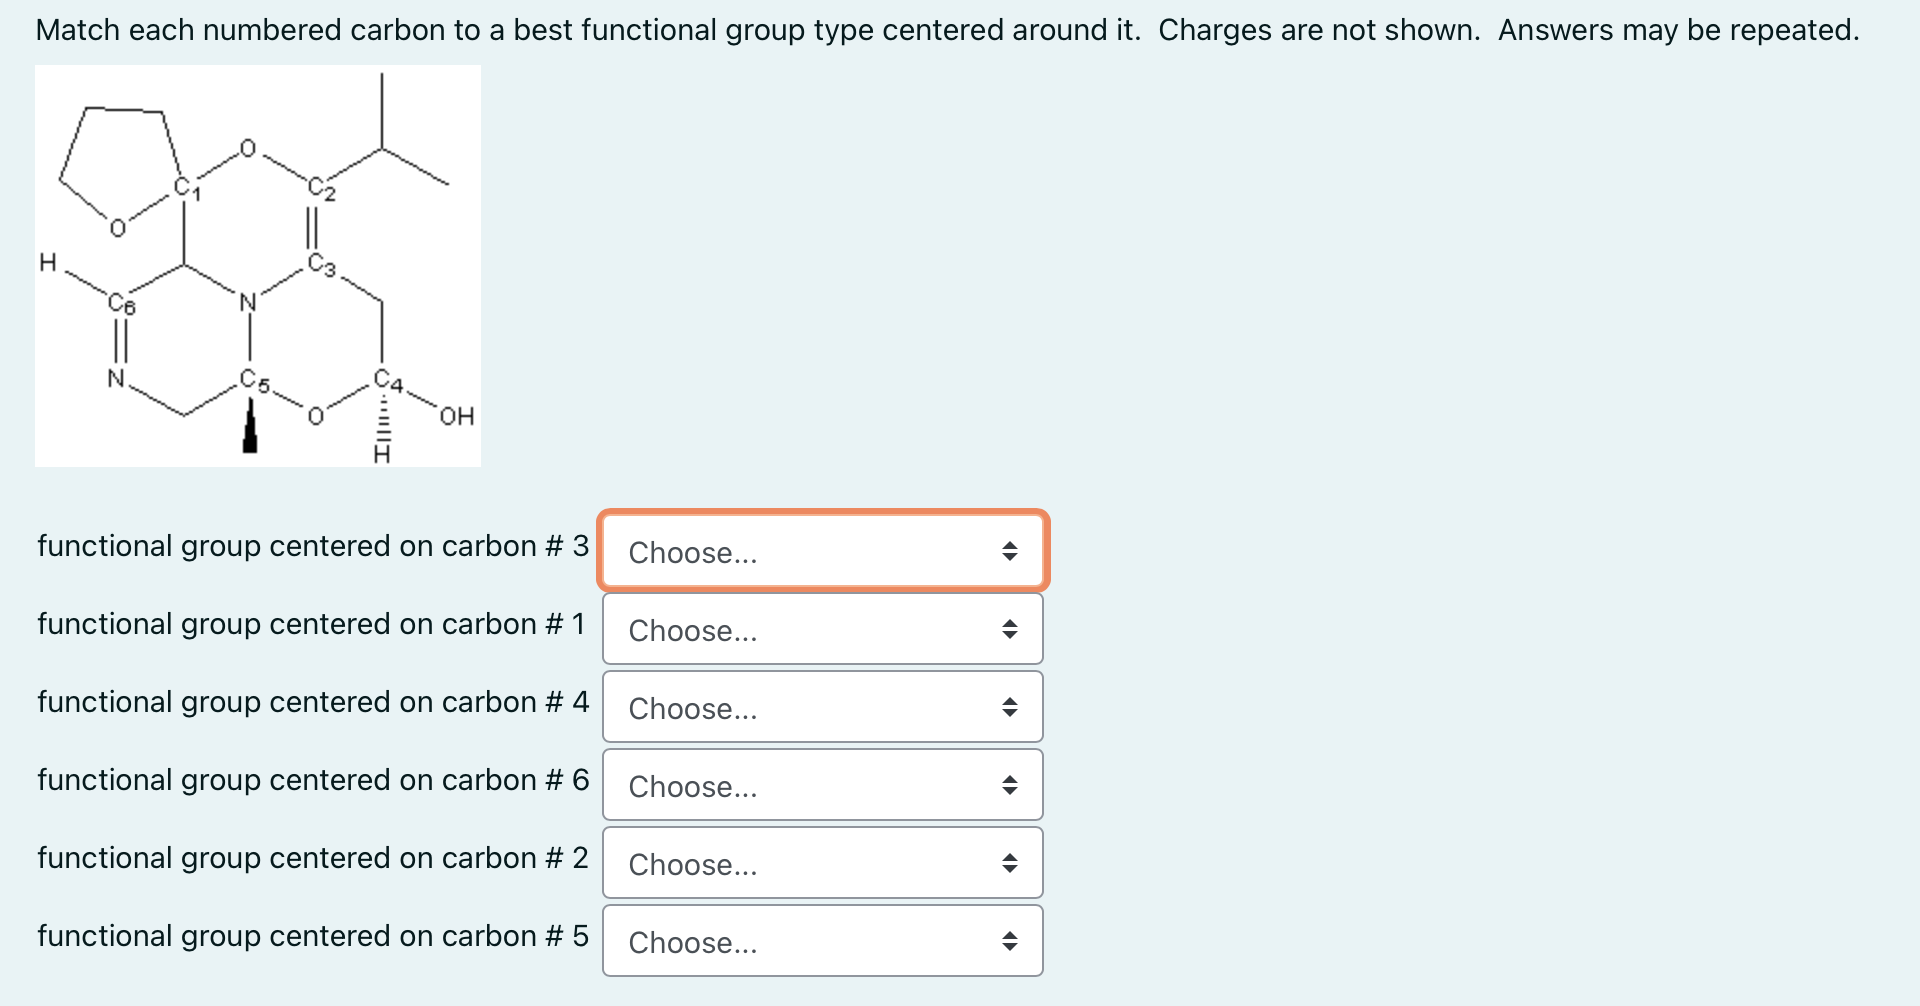Choose an answer for carbon # 5
The image size is (1920, 1006).
coord(822,941)
